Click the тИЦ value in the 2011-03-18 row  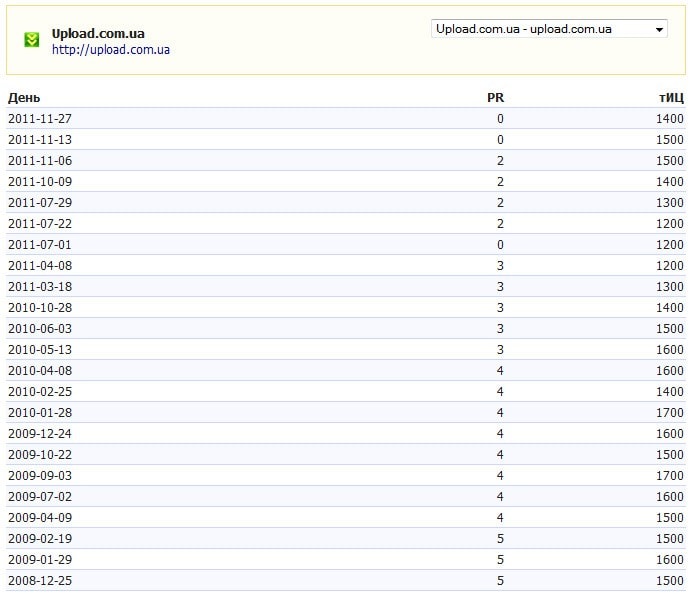[670, 287]
